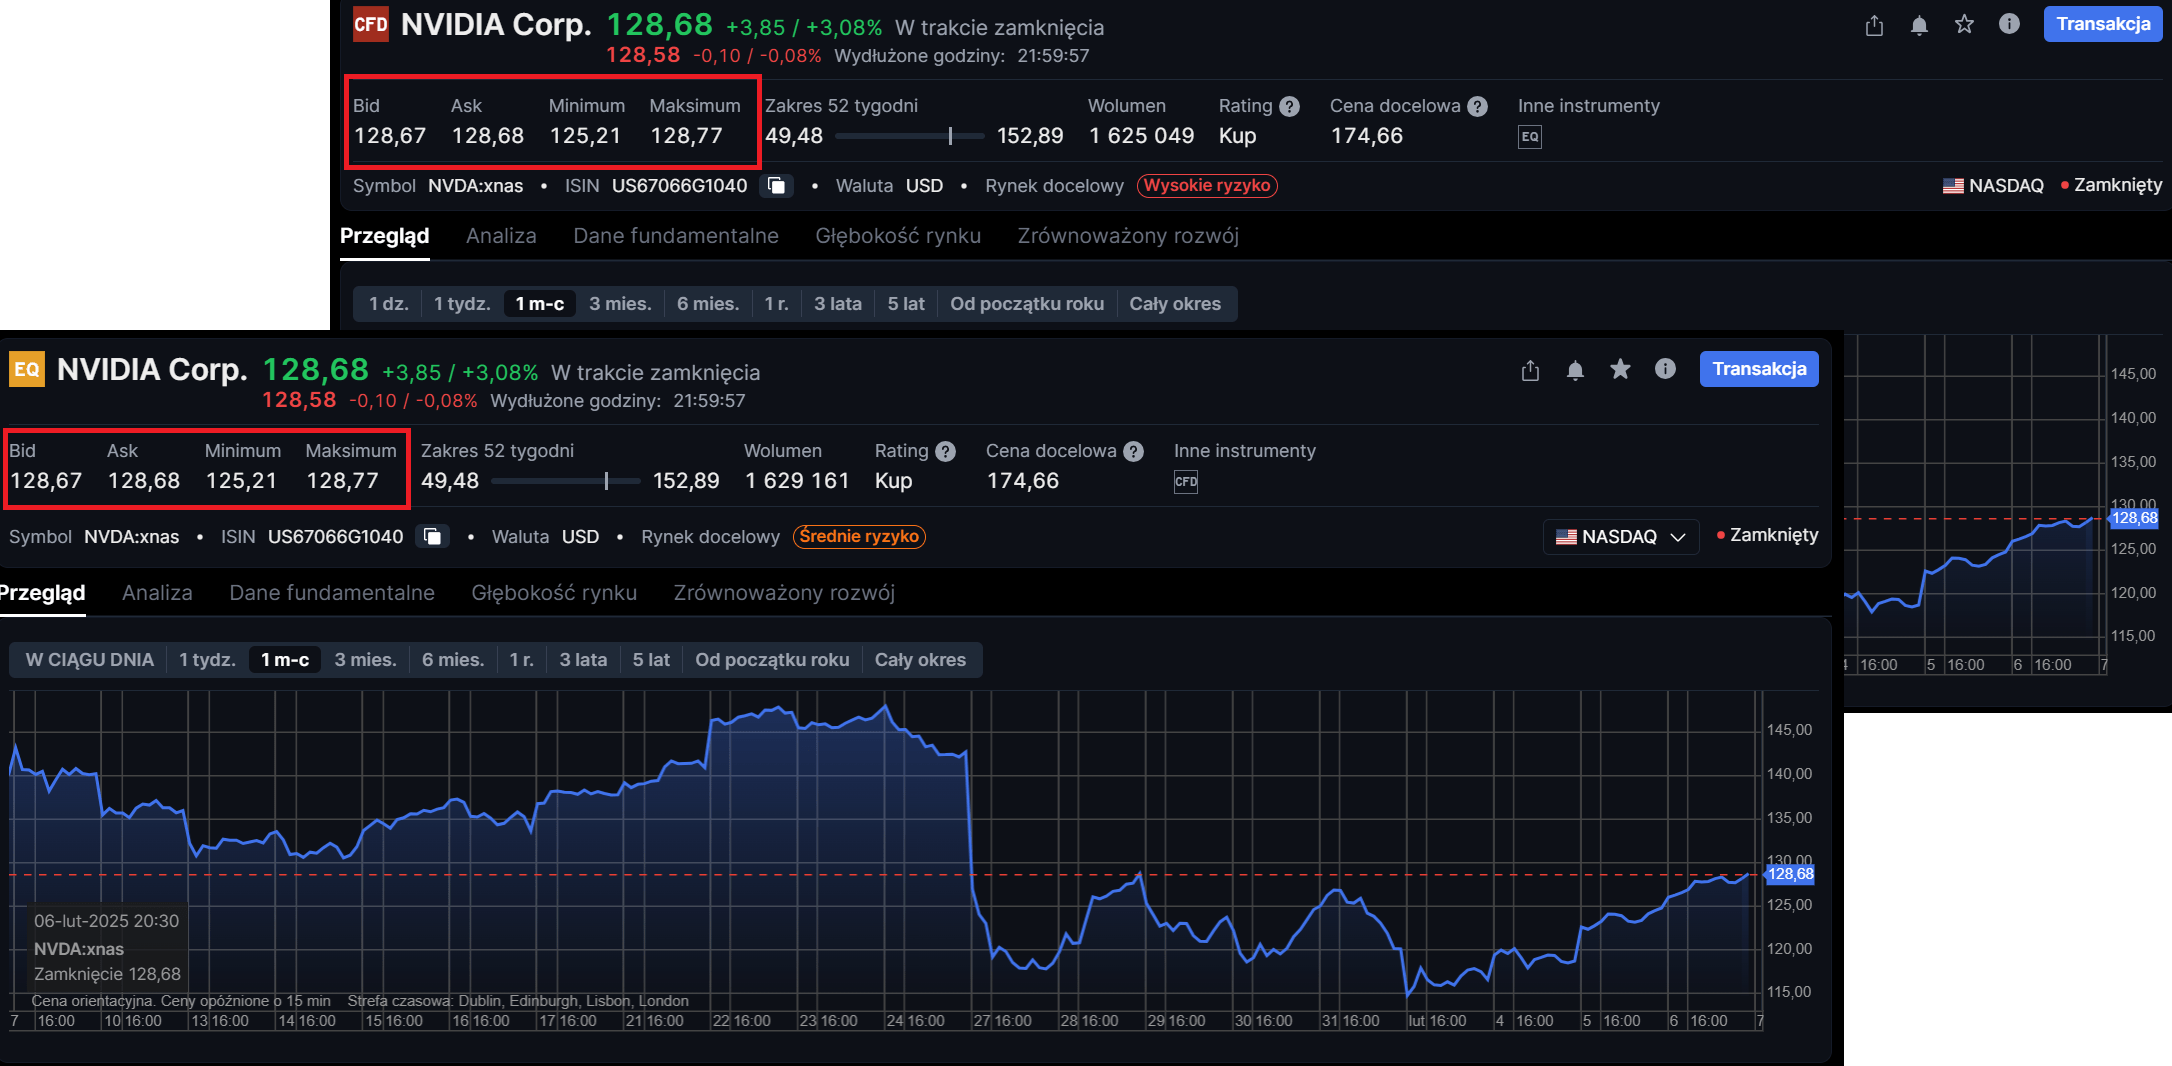
Task: Open Dane fundamentalne tab in upper panel
Action: tap(676, 236)
